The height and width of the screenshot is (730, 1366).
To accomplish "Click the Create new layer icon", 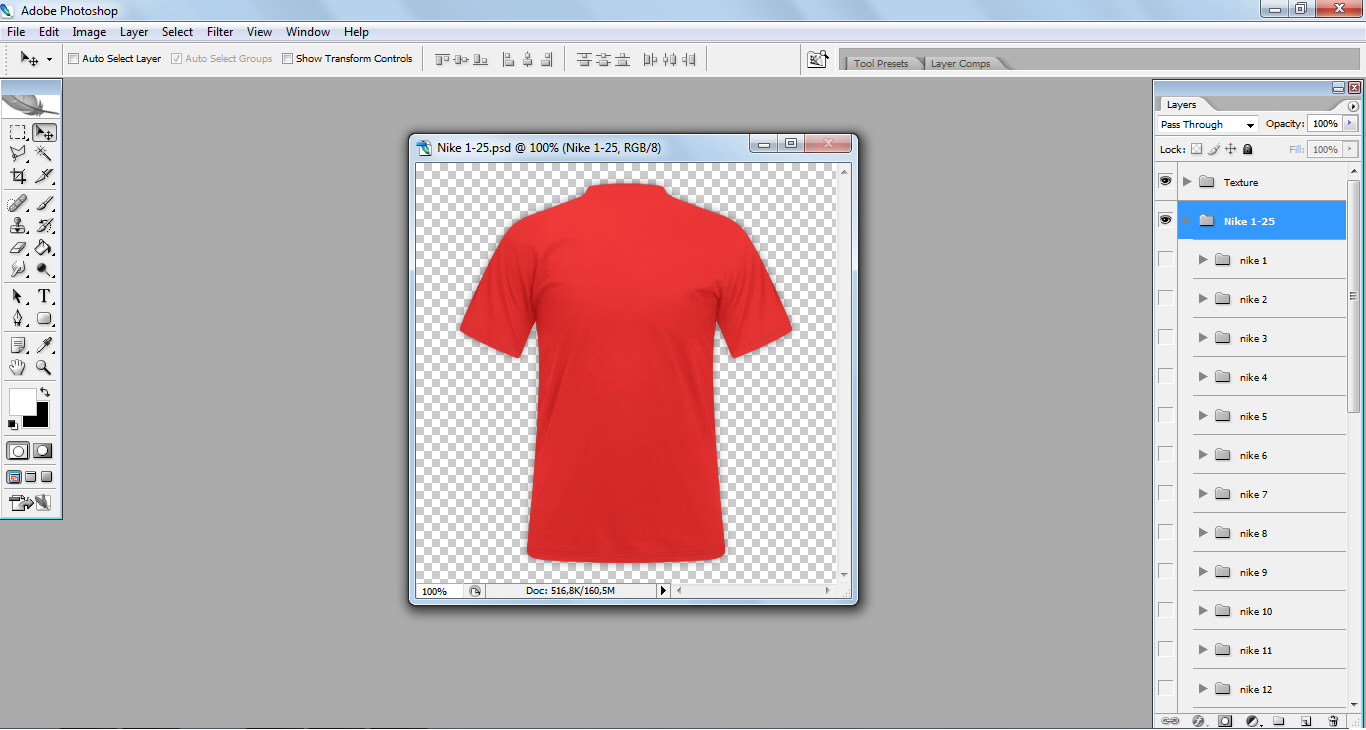I will pyautogui.click(x=1305, y=720).
